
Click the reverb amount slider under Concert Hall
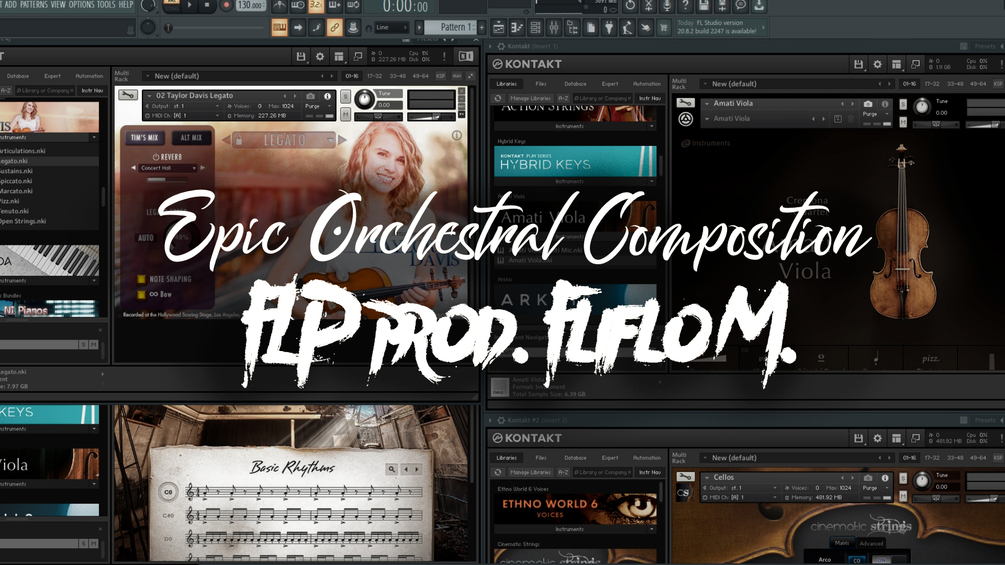(x=167, y=179)
